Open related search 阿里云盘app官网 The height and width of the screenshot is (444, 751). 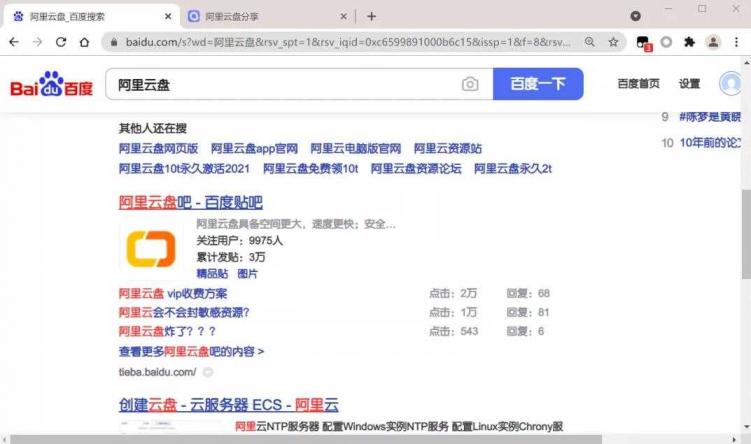(254, 148)
